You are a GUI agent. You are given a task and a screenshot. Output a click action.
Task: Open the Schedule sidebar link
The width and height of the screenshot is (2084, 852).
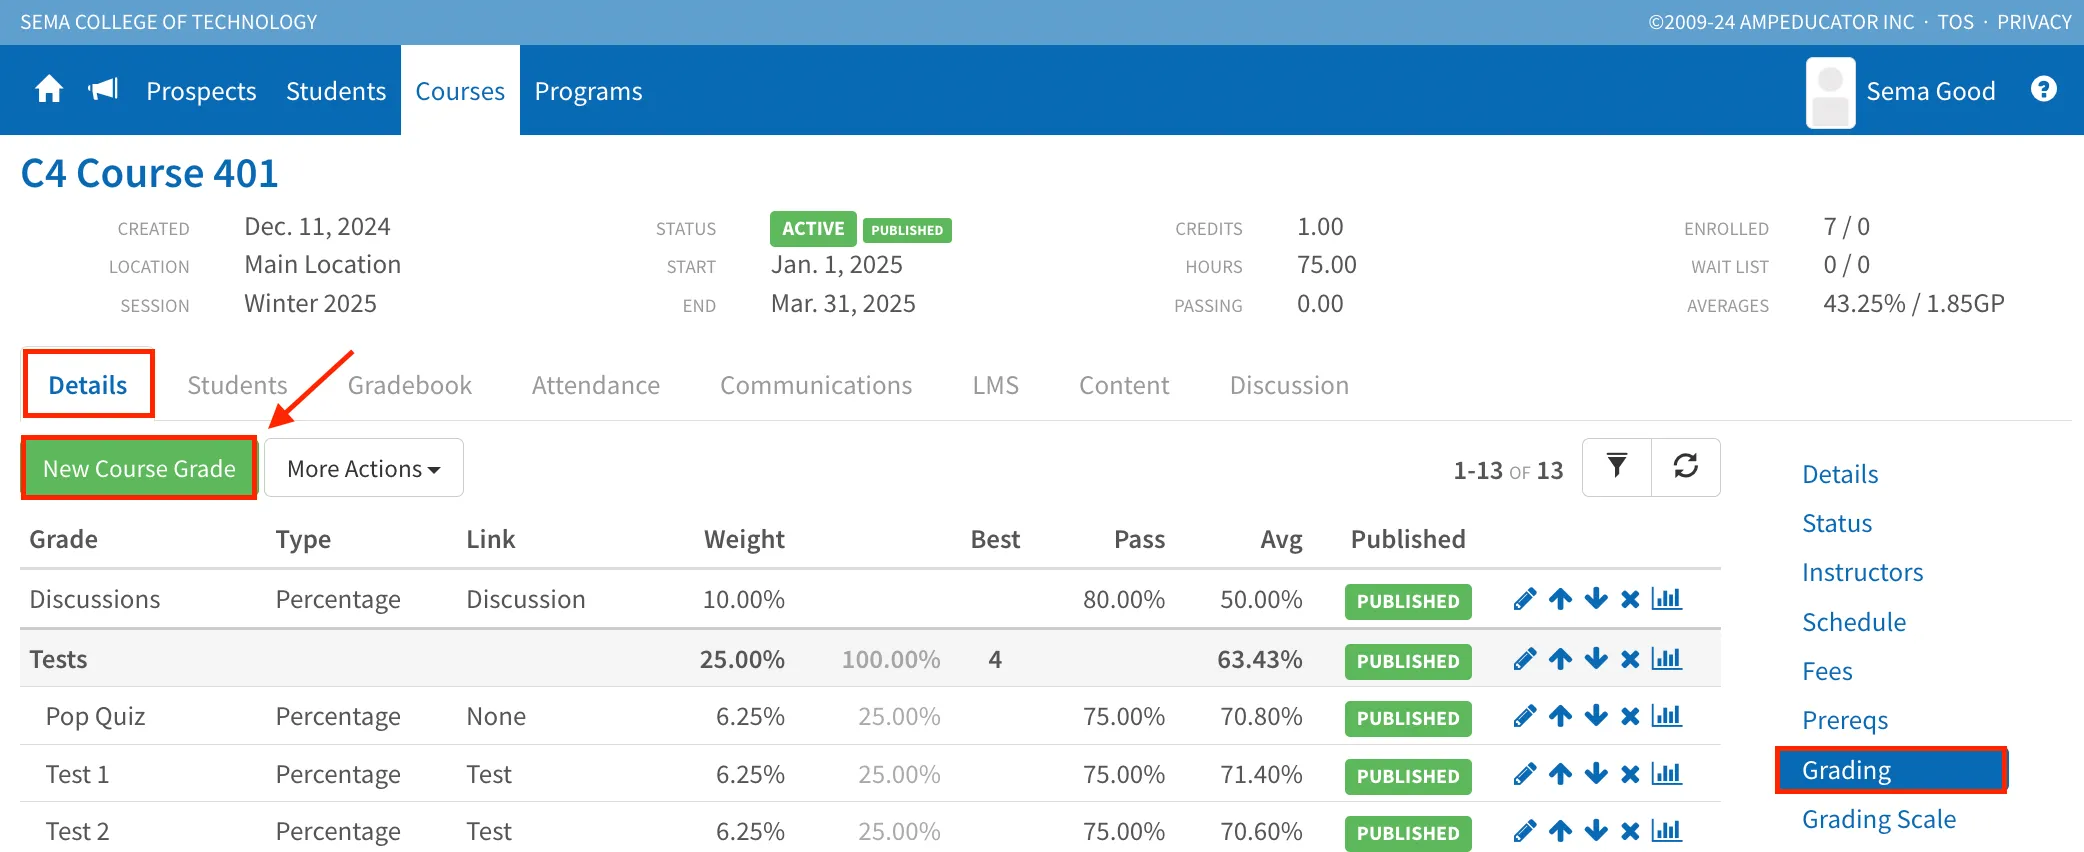coord(1854,622)
